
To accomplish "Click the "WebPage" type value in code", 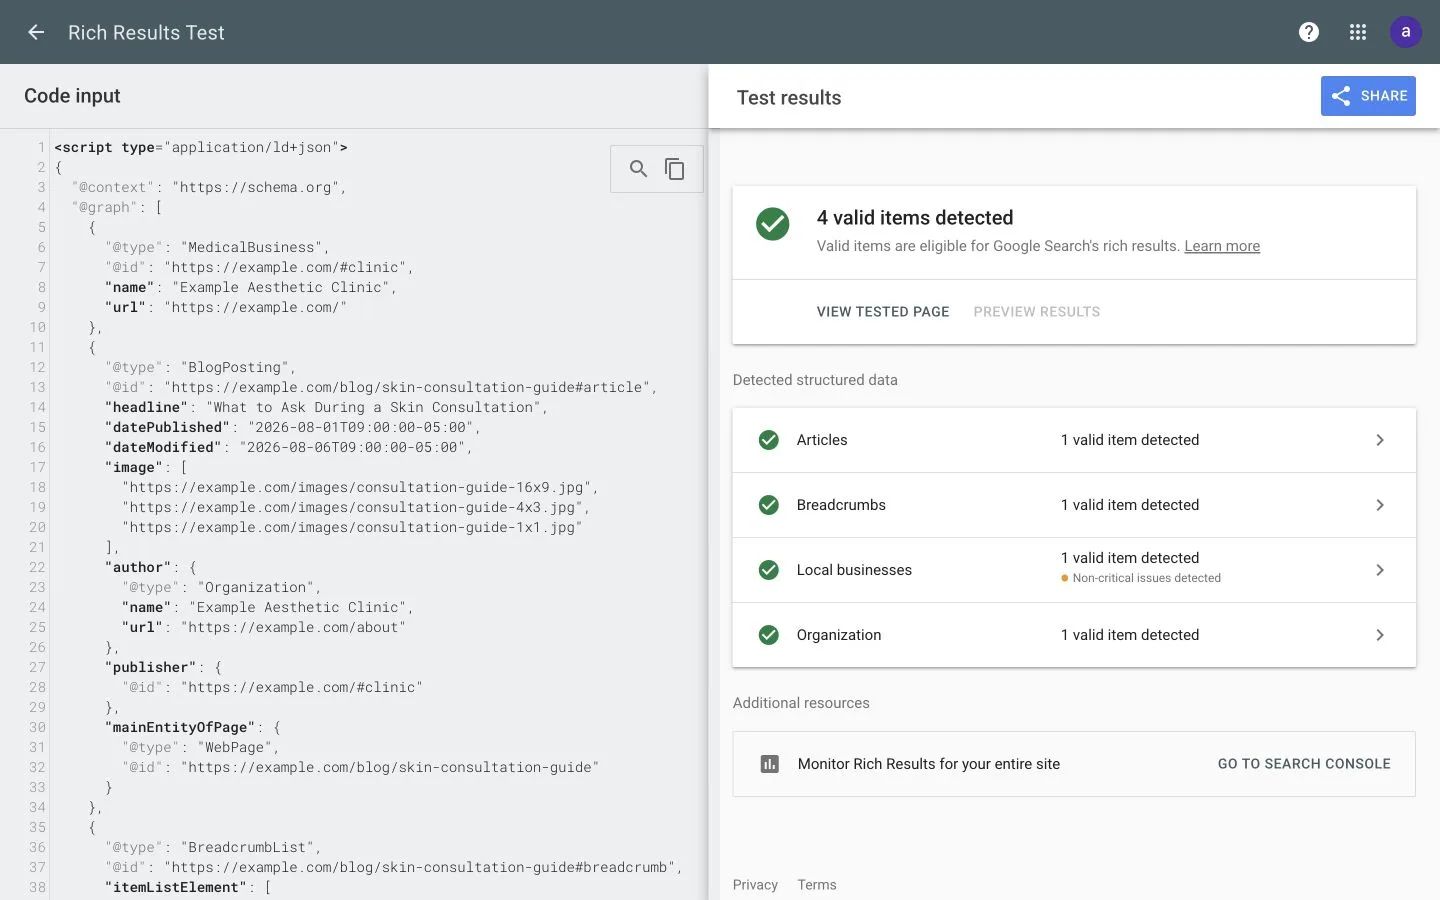I will (x=234, y=747).
